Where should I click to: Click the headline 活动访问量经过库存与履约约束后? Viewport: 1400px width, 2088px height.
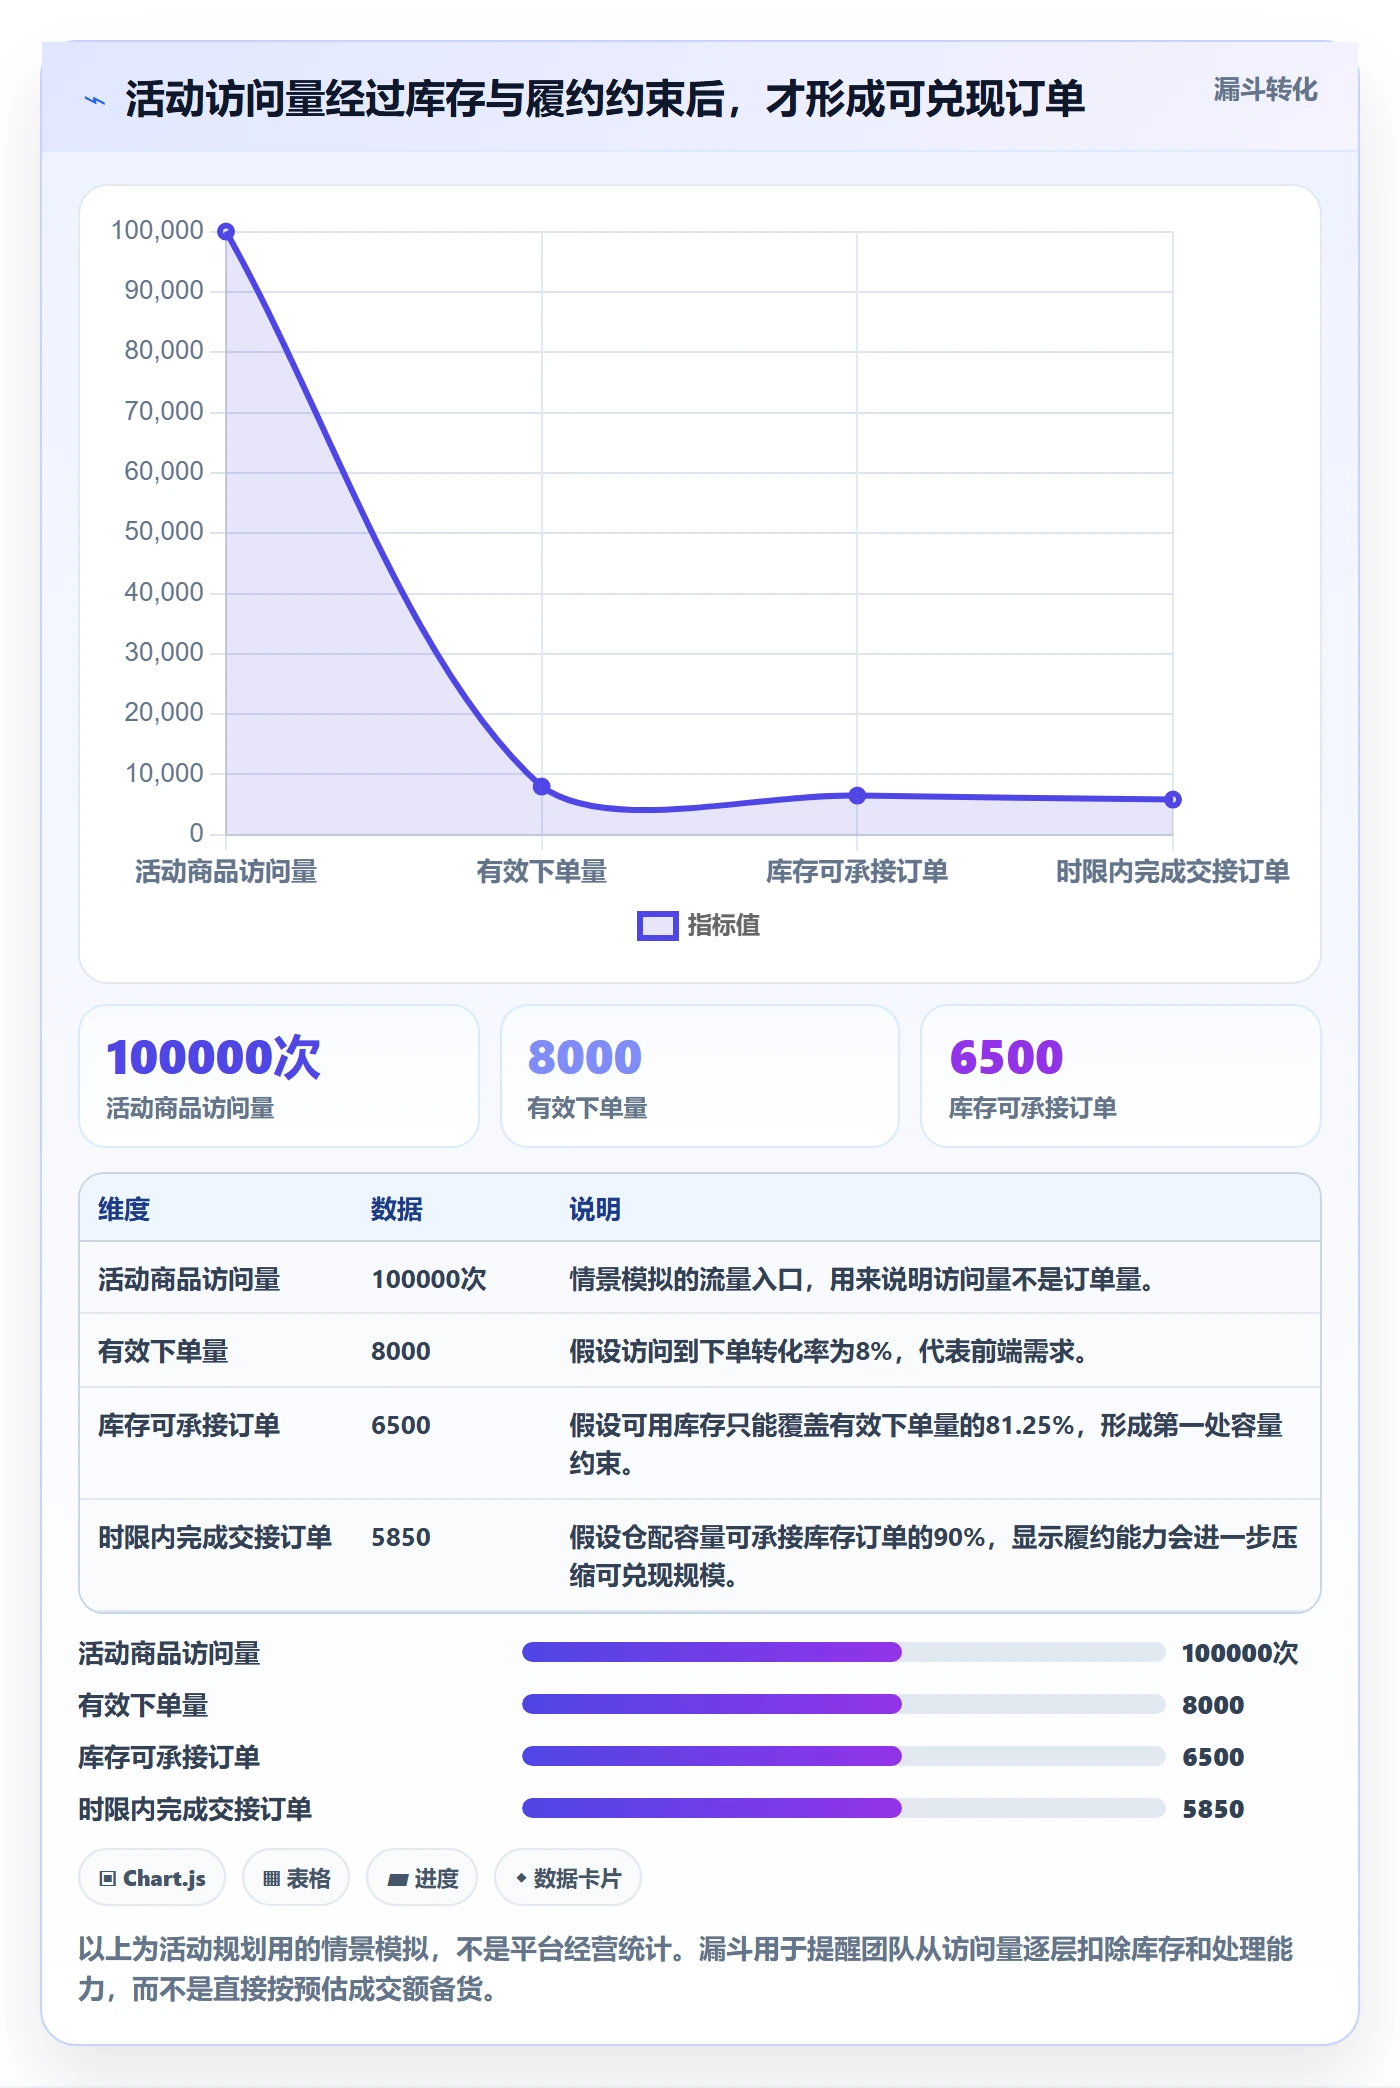point(605,100)
